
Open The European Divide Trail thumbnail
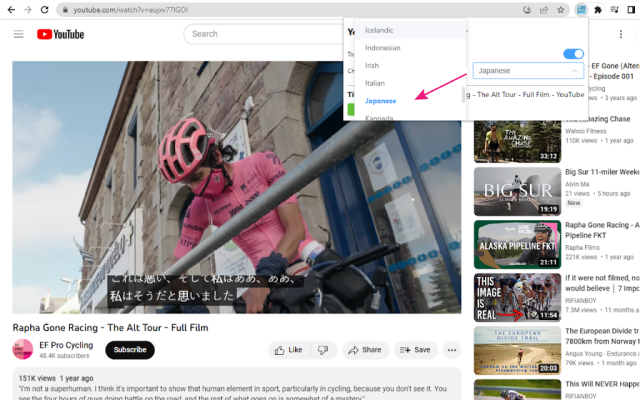pos(517,351)
